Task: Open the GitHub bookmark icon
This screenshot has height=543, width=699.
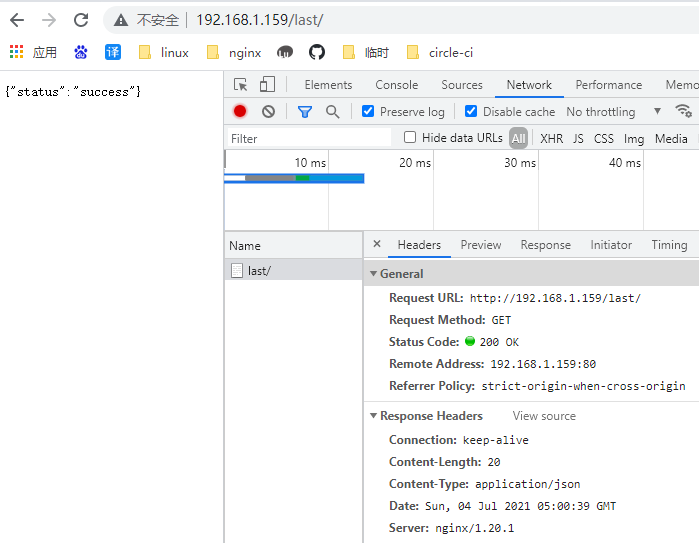Action: point(317,52)
